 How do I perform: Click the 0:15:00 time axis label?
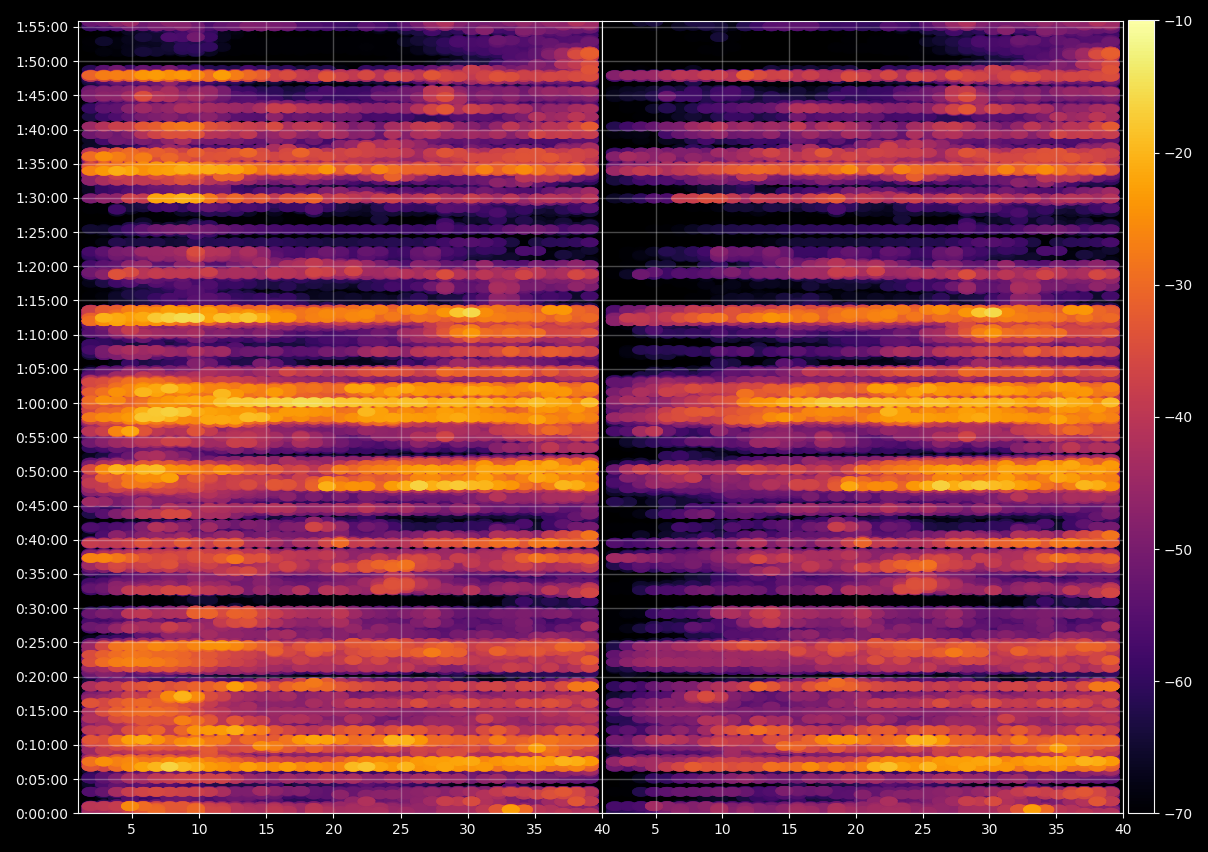point(44,711)
